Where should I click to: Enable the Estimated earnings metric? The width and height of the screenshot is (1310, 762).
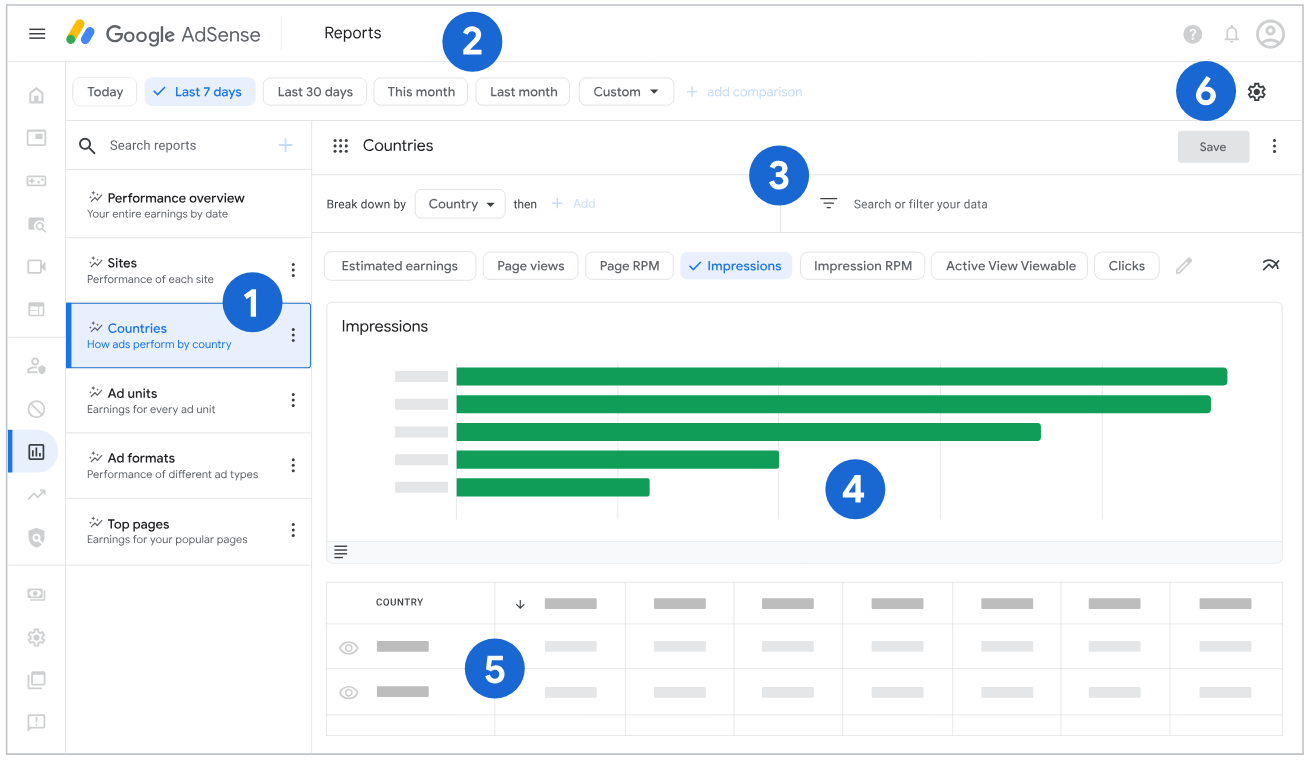(x=399, y=265)
